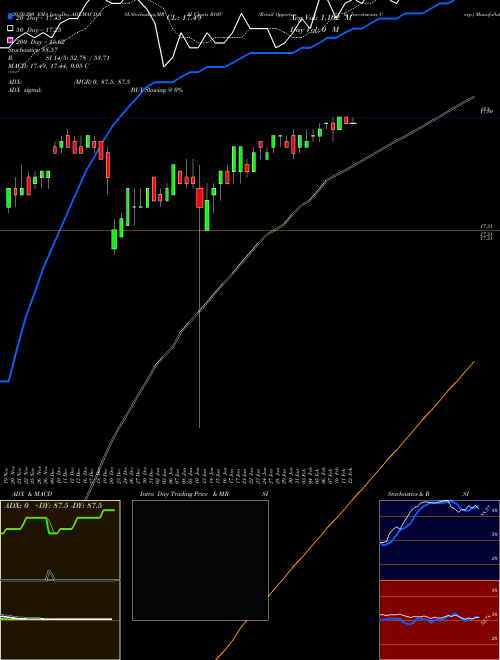Click the 'Day Vol: 0 M' label

315,30
